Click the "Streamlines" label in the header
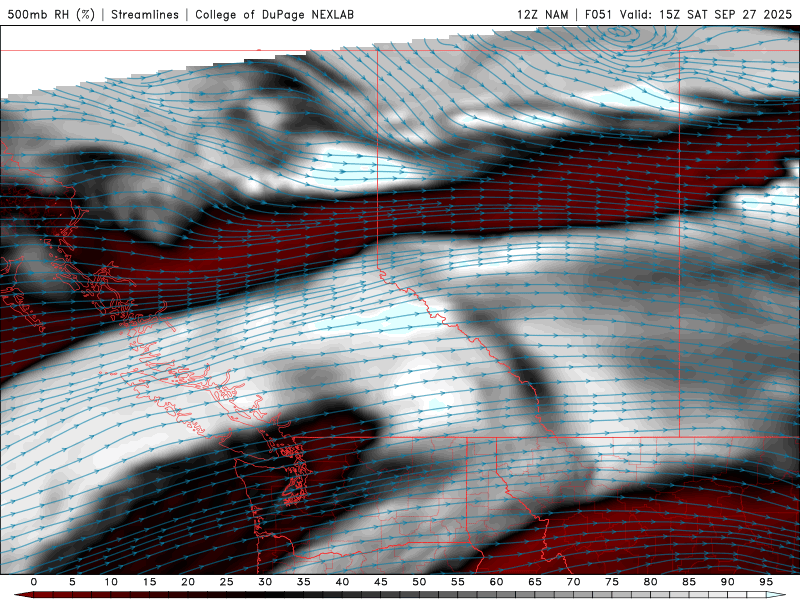800x600 pixels. (x=145, y=14)
